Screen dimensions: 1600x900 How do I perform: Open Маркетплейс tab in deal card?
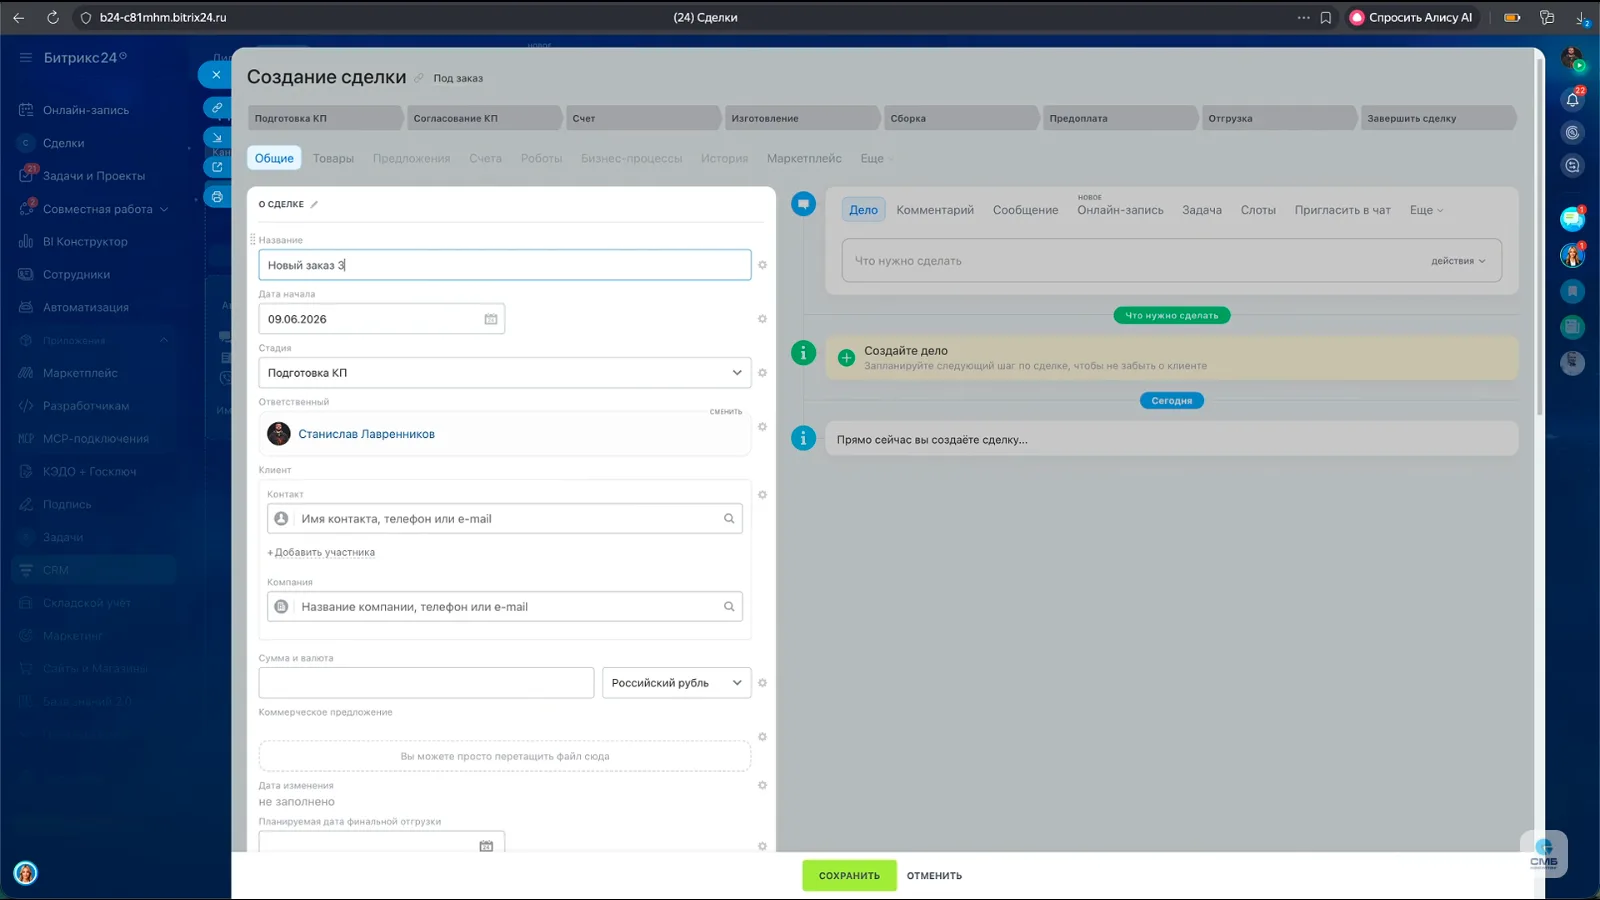[x=804, y=158]
